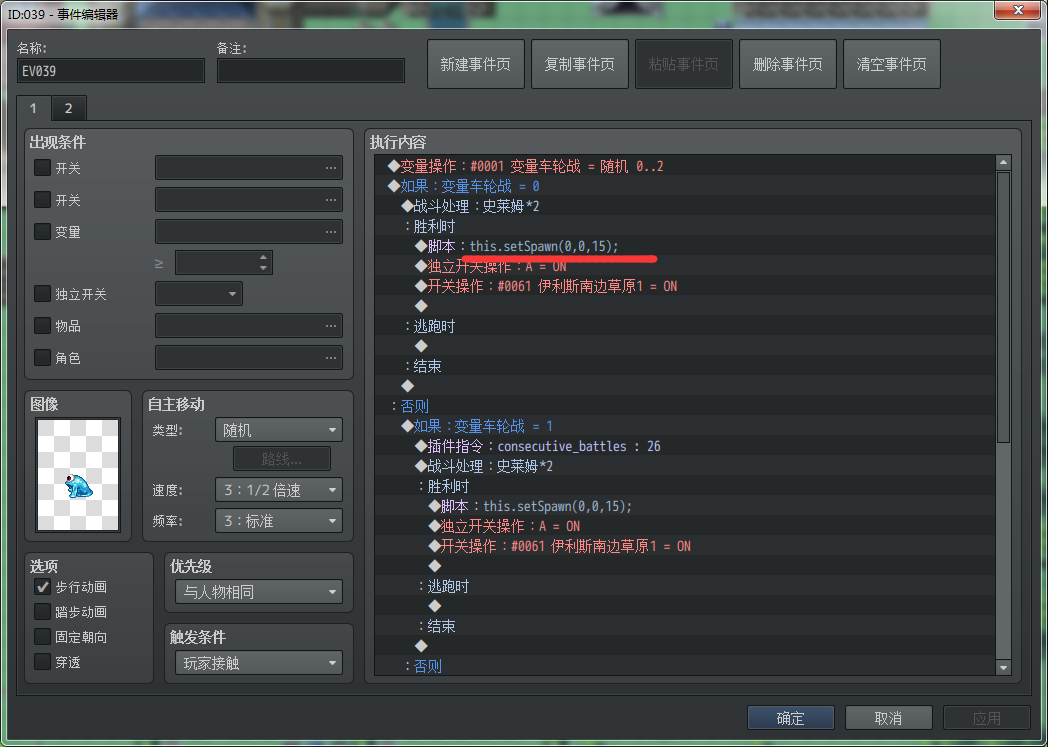Select second 开关操作 #0061 伊利斯南边草原1 line
This screenshot has height=747, width=1048.
(x=684, y=546)
